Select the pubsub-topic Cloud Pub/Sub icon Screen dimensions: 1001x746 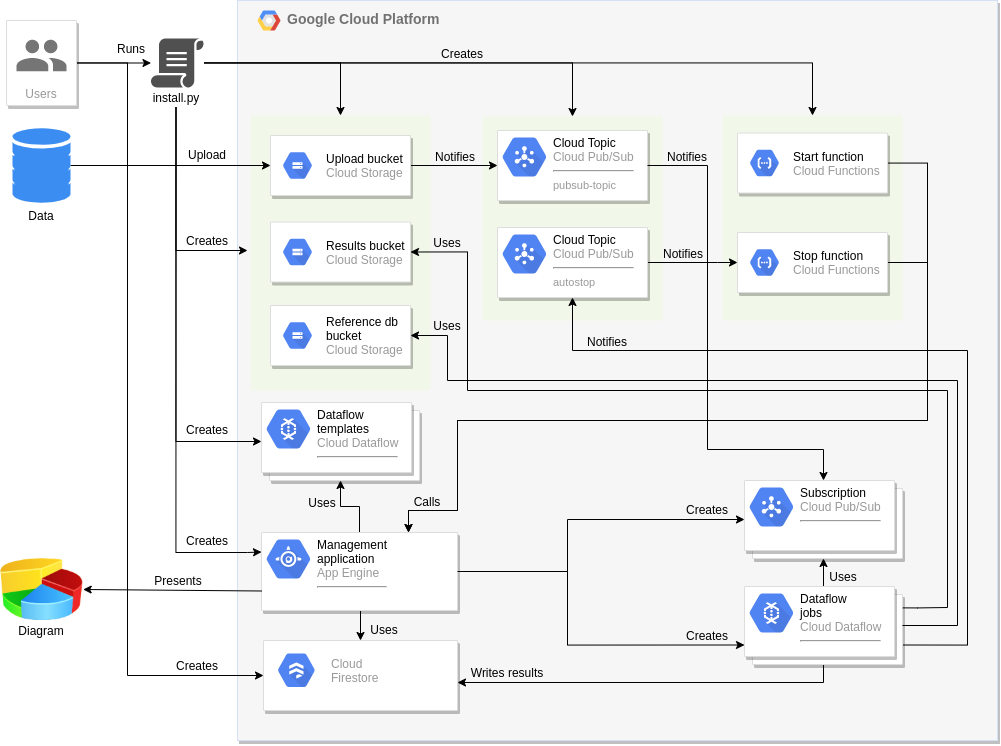(524, 157)
